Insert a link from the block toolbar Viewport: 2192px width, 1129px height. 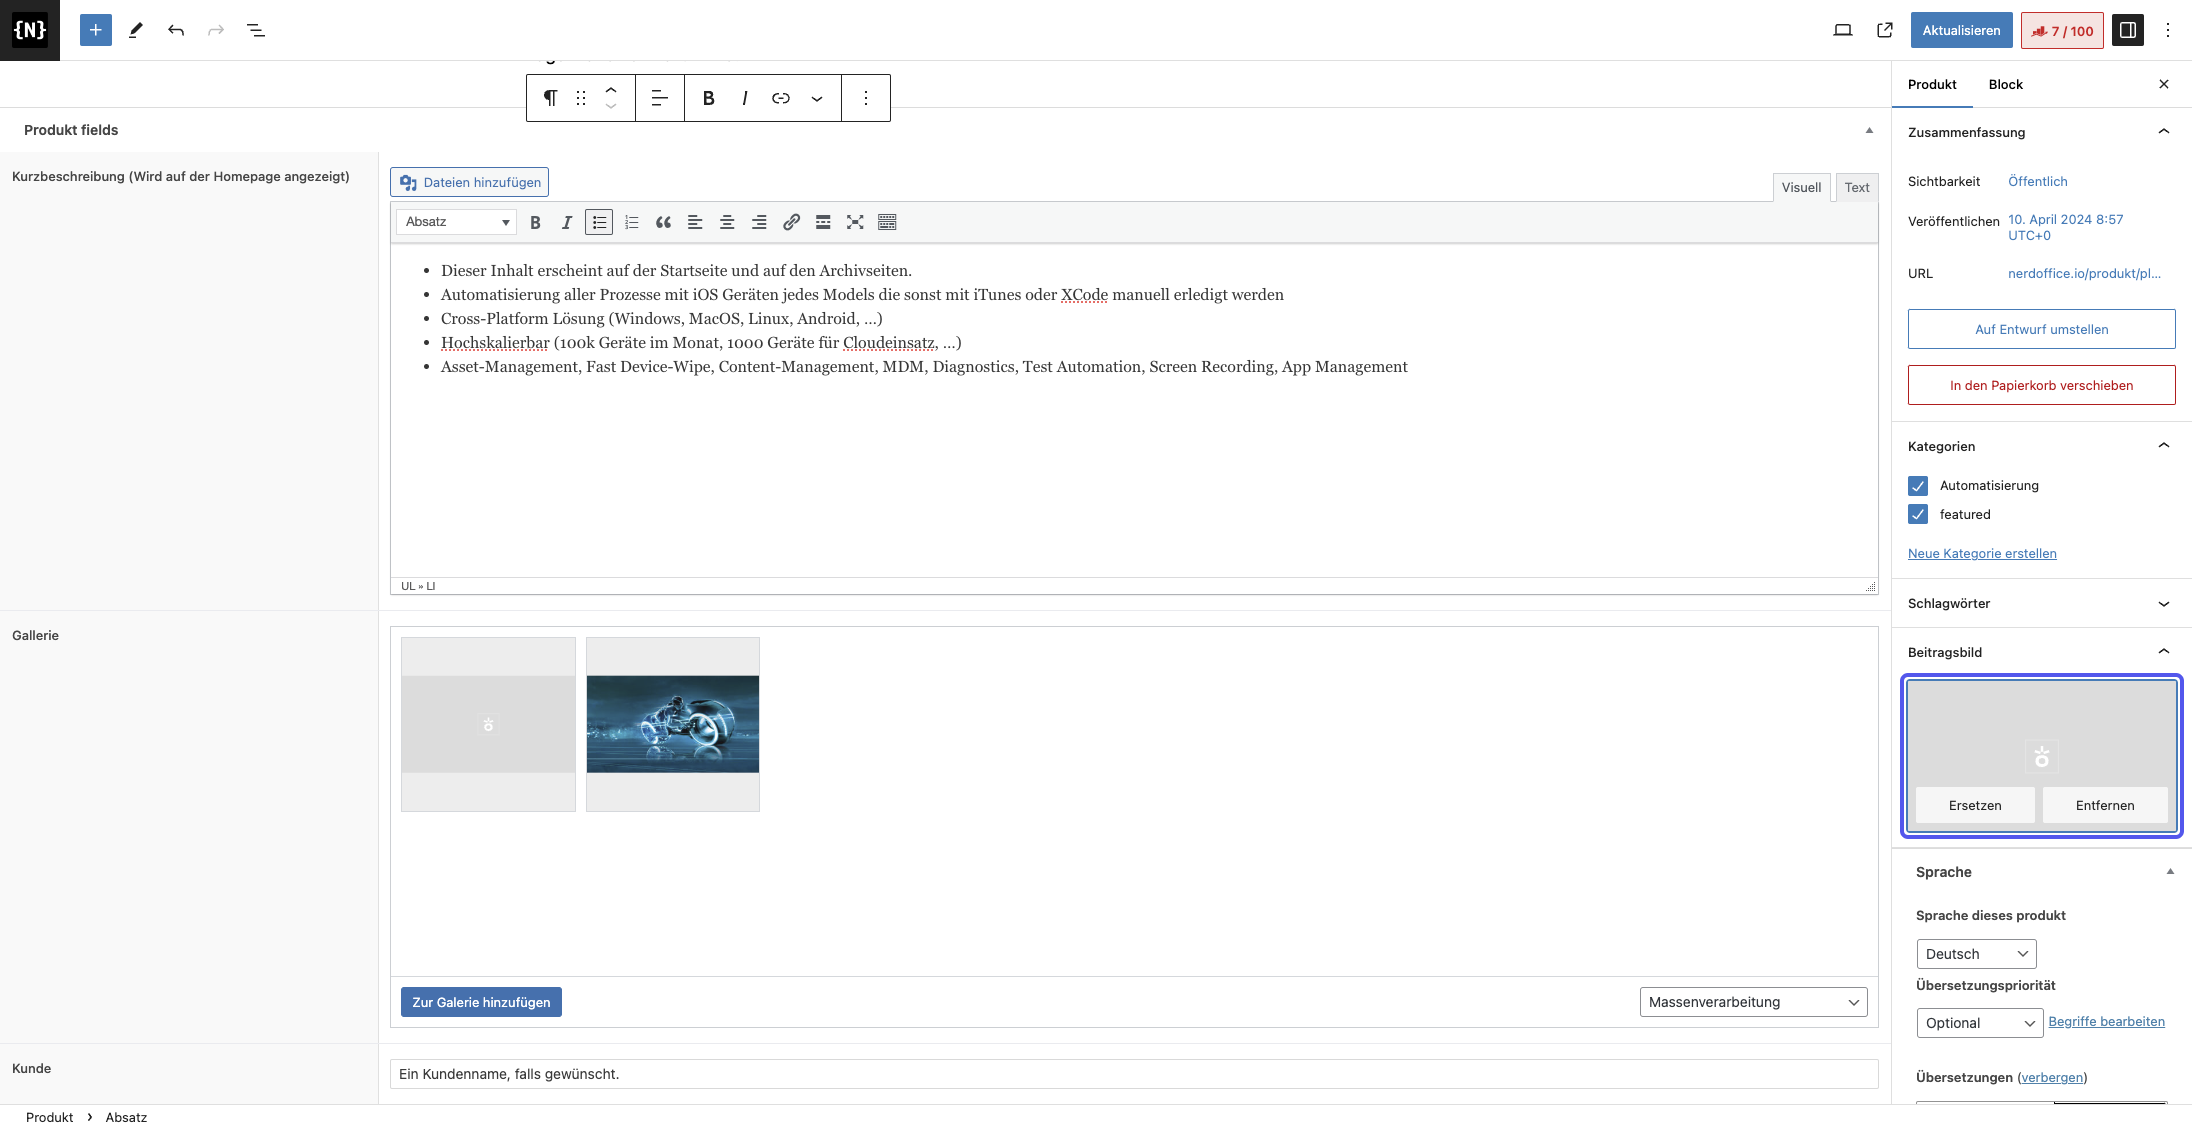tap(781, 98)
